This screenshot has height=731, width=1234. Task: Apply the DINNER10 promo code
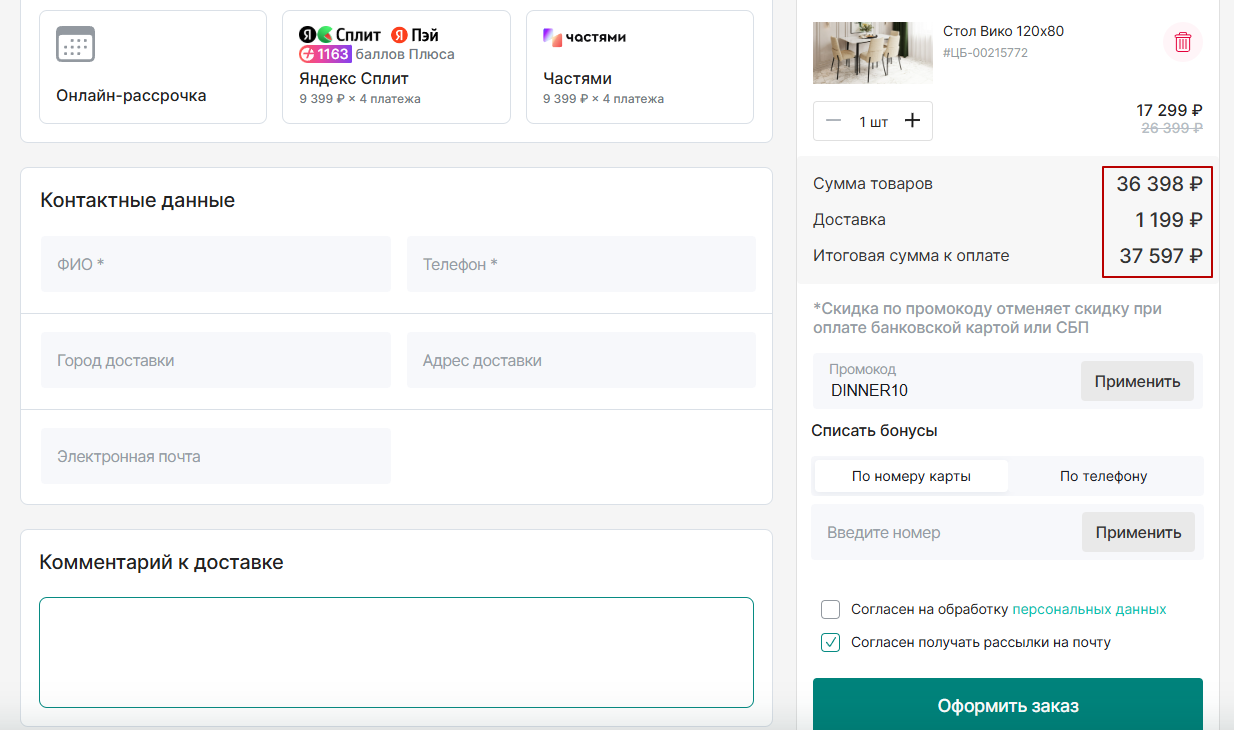1137,381
